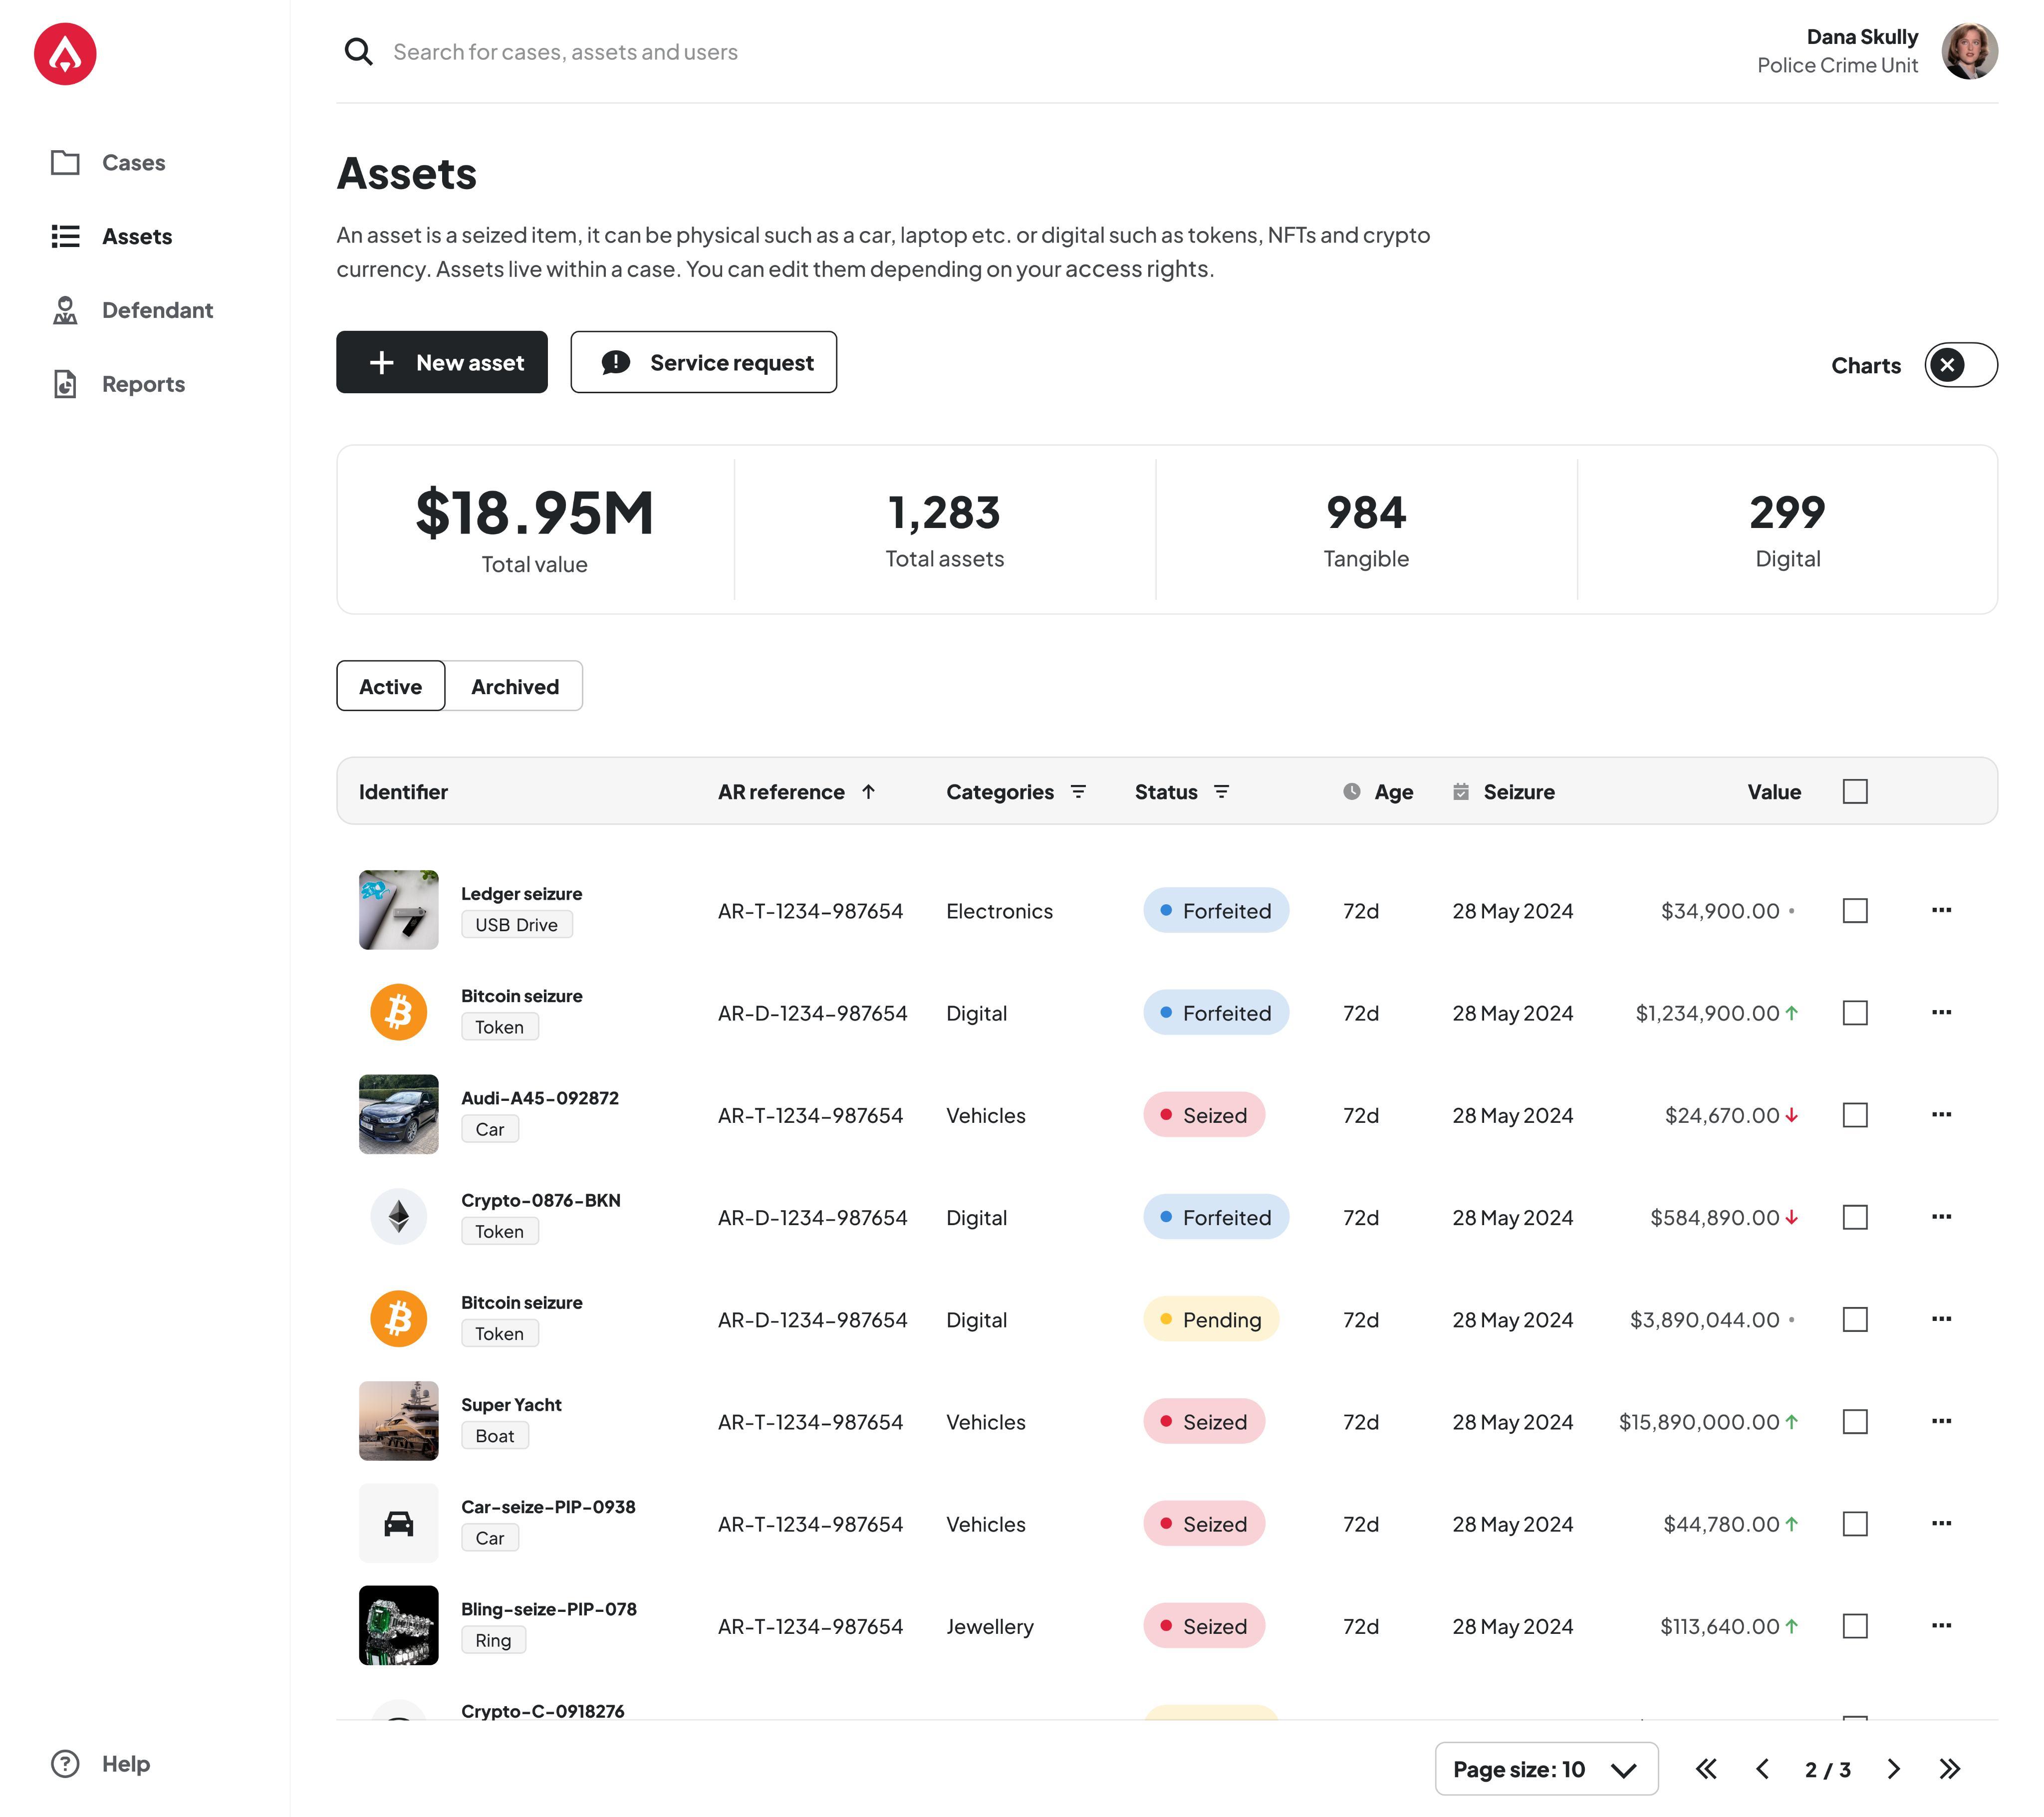Sort by AR reference arrow icon
This screenshot has height=1817, width=2044.
point(868,792)
